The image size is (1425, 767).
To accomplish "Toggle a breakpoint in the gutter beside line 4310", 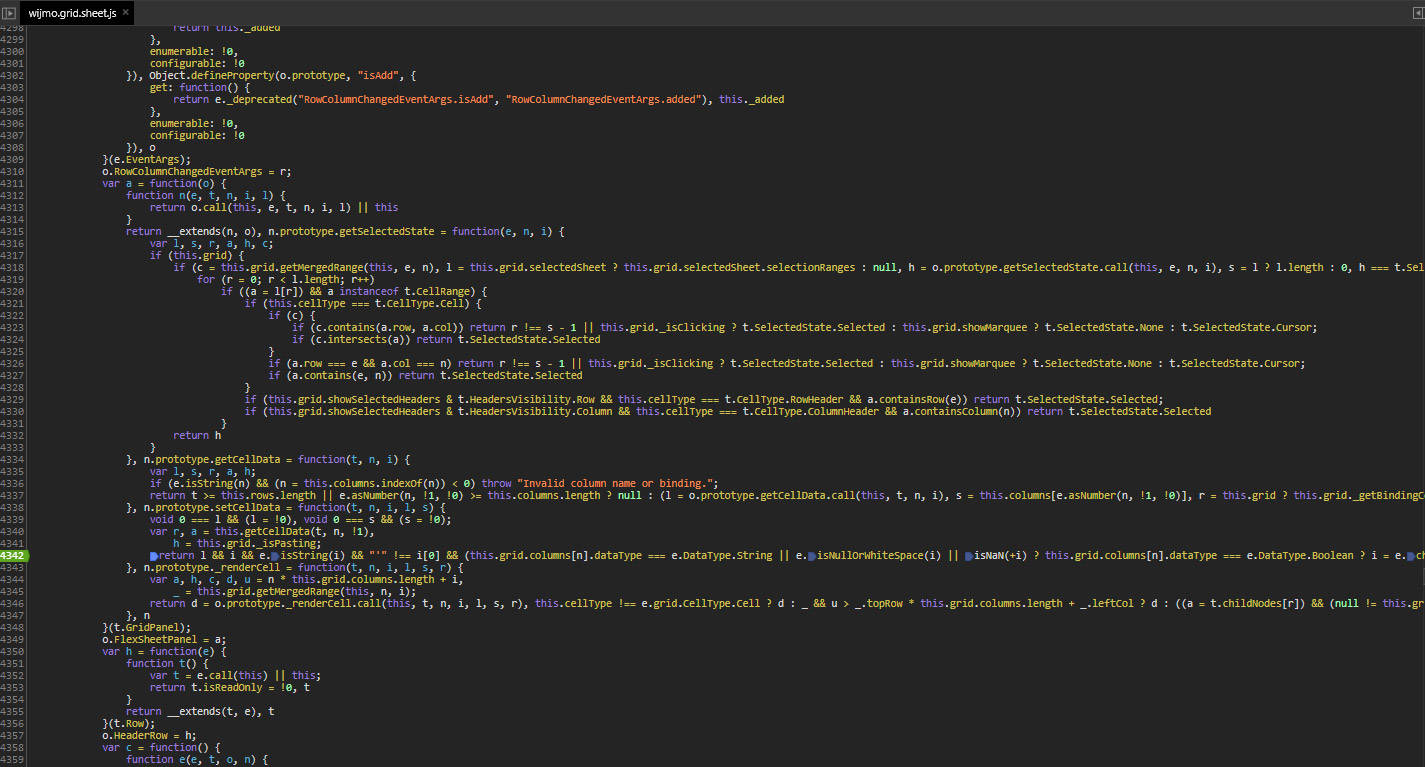I will pyautogui.click(x=40, y=171).
